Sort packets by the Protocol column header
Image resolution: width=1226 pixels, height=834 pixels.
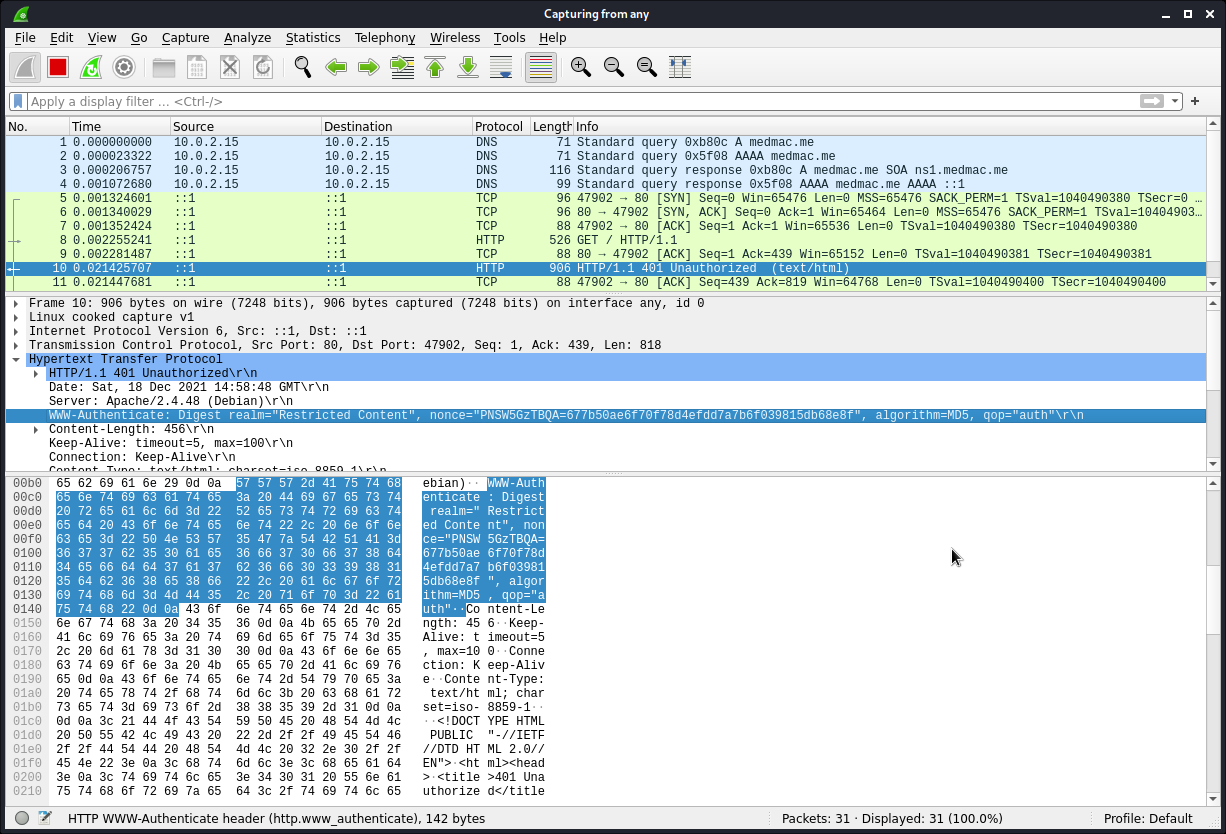pyautogui.click(x=501, y=127)
